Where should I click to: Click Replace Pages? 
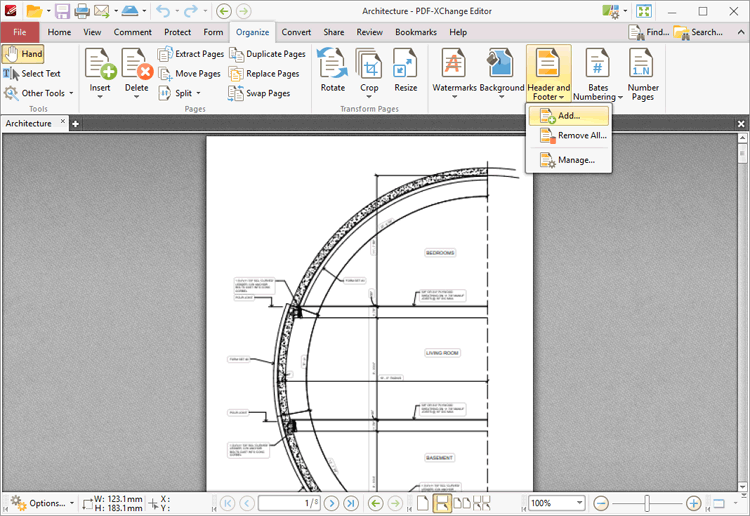point(264,74)
